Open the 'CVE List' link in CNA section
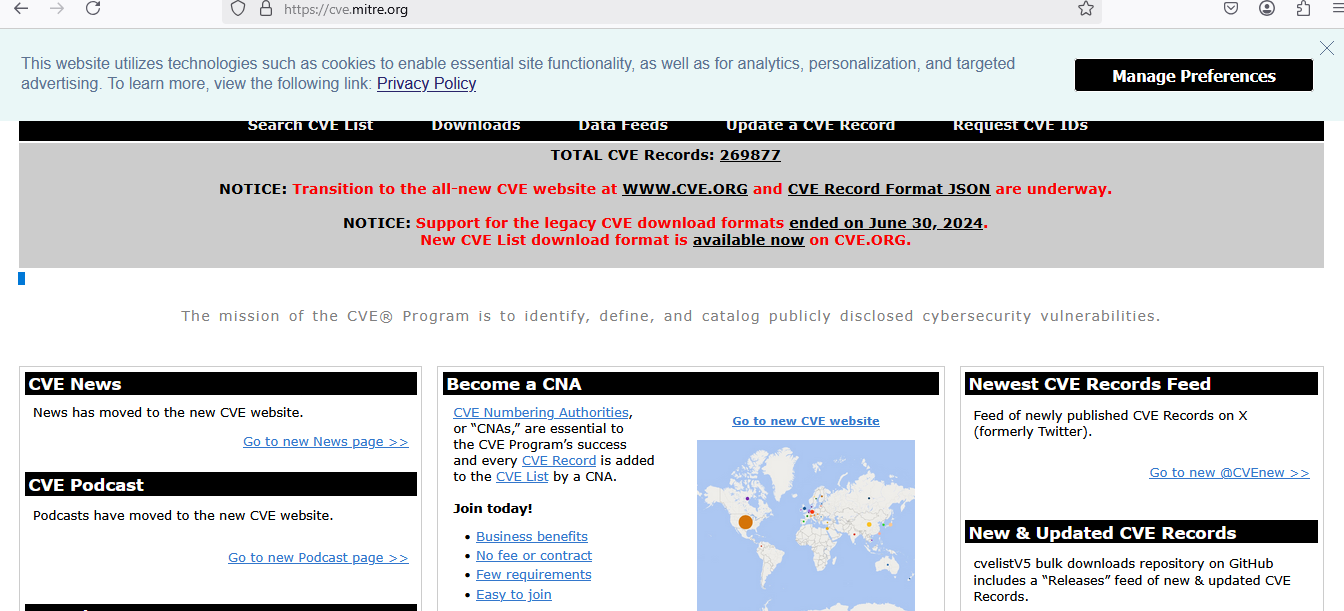This screenshot has height=611, width=1344. (522, 477)
